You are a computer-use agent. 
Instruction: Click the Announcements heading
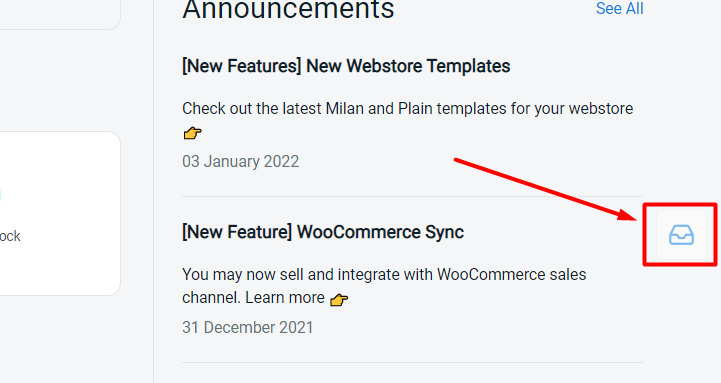click(288, 9)
